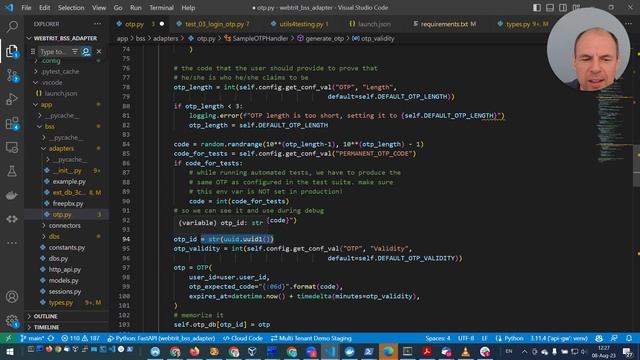Click the VLC cone icon in taskbar
This screenshot has width=640, height=360.
point(465,351)
